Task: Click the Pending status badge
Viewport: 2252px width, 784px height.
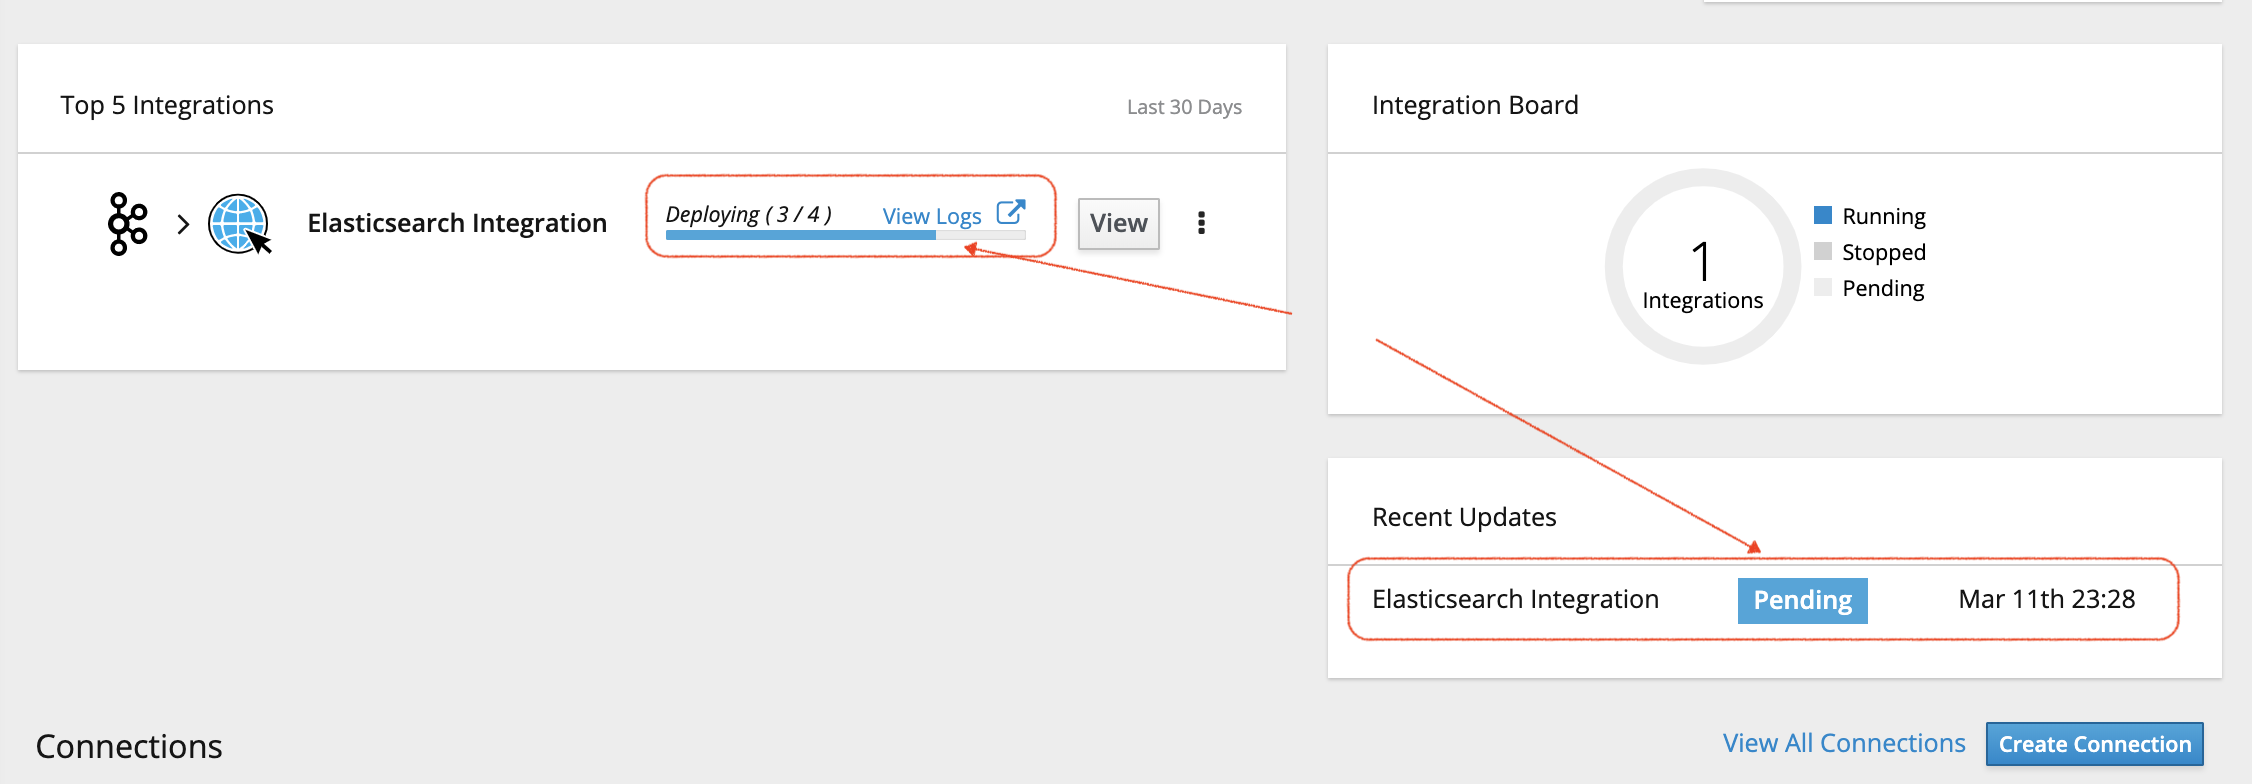Action: [x=1802, y=600]
